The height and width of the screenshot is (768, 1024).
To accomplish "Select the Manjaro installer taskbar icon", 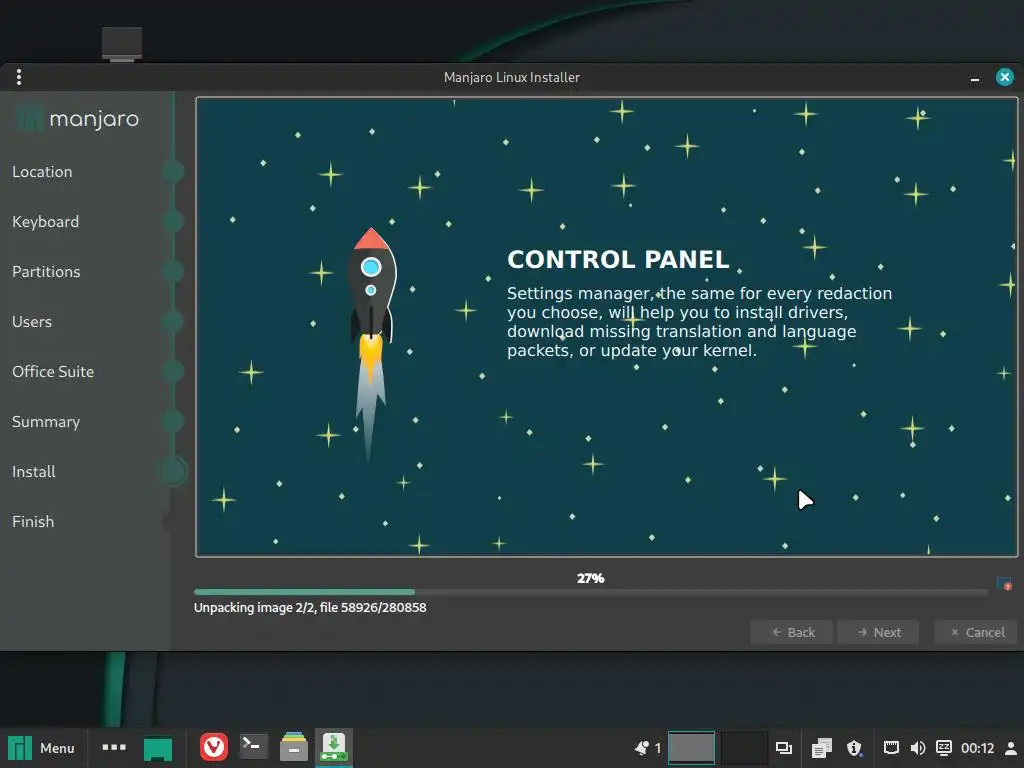I will pos(334,747).
